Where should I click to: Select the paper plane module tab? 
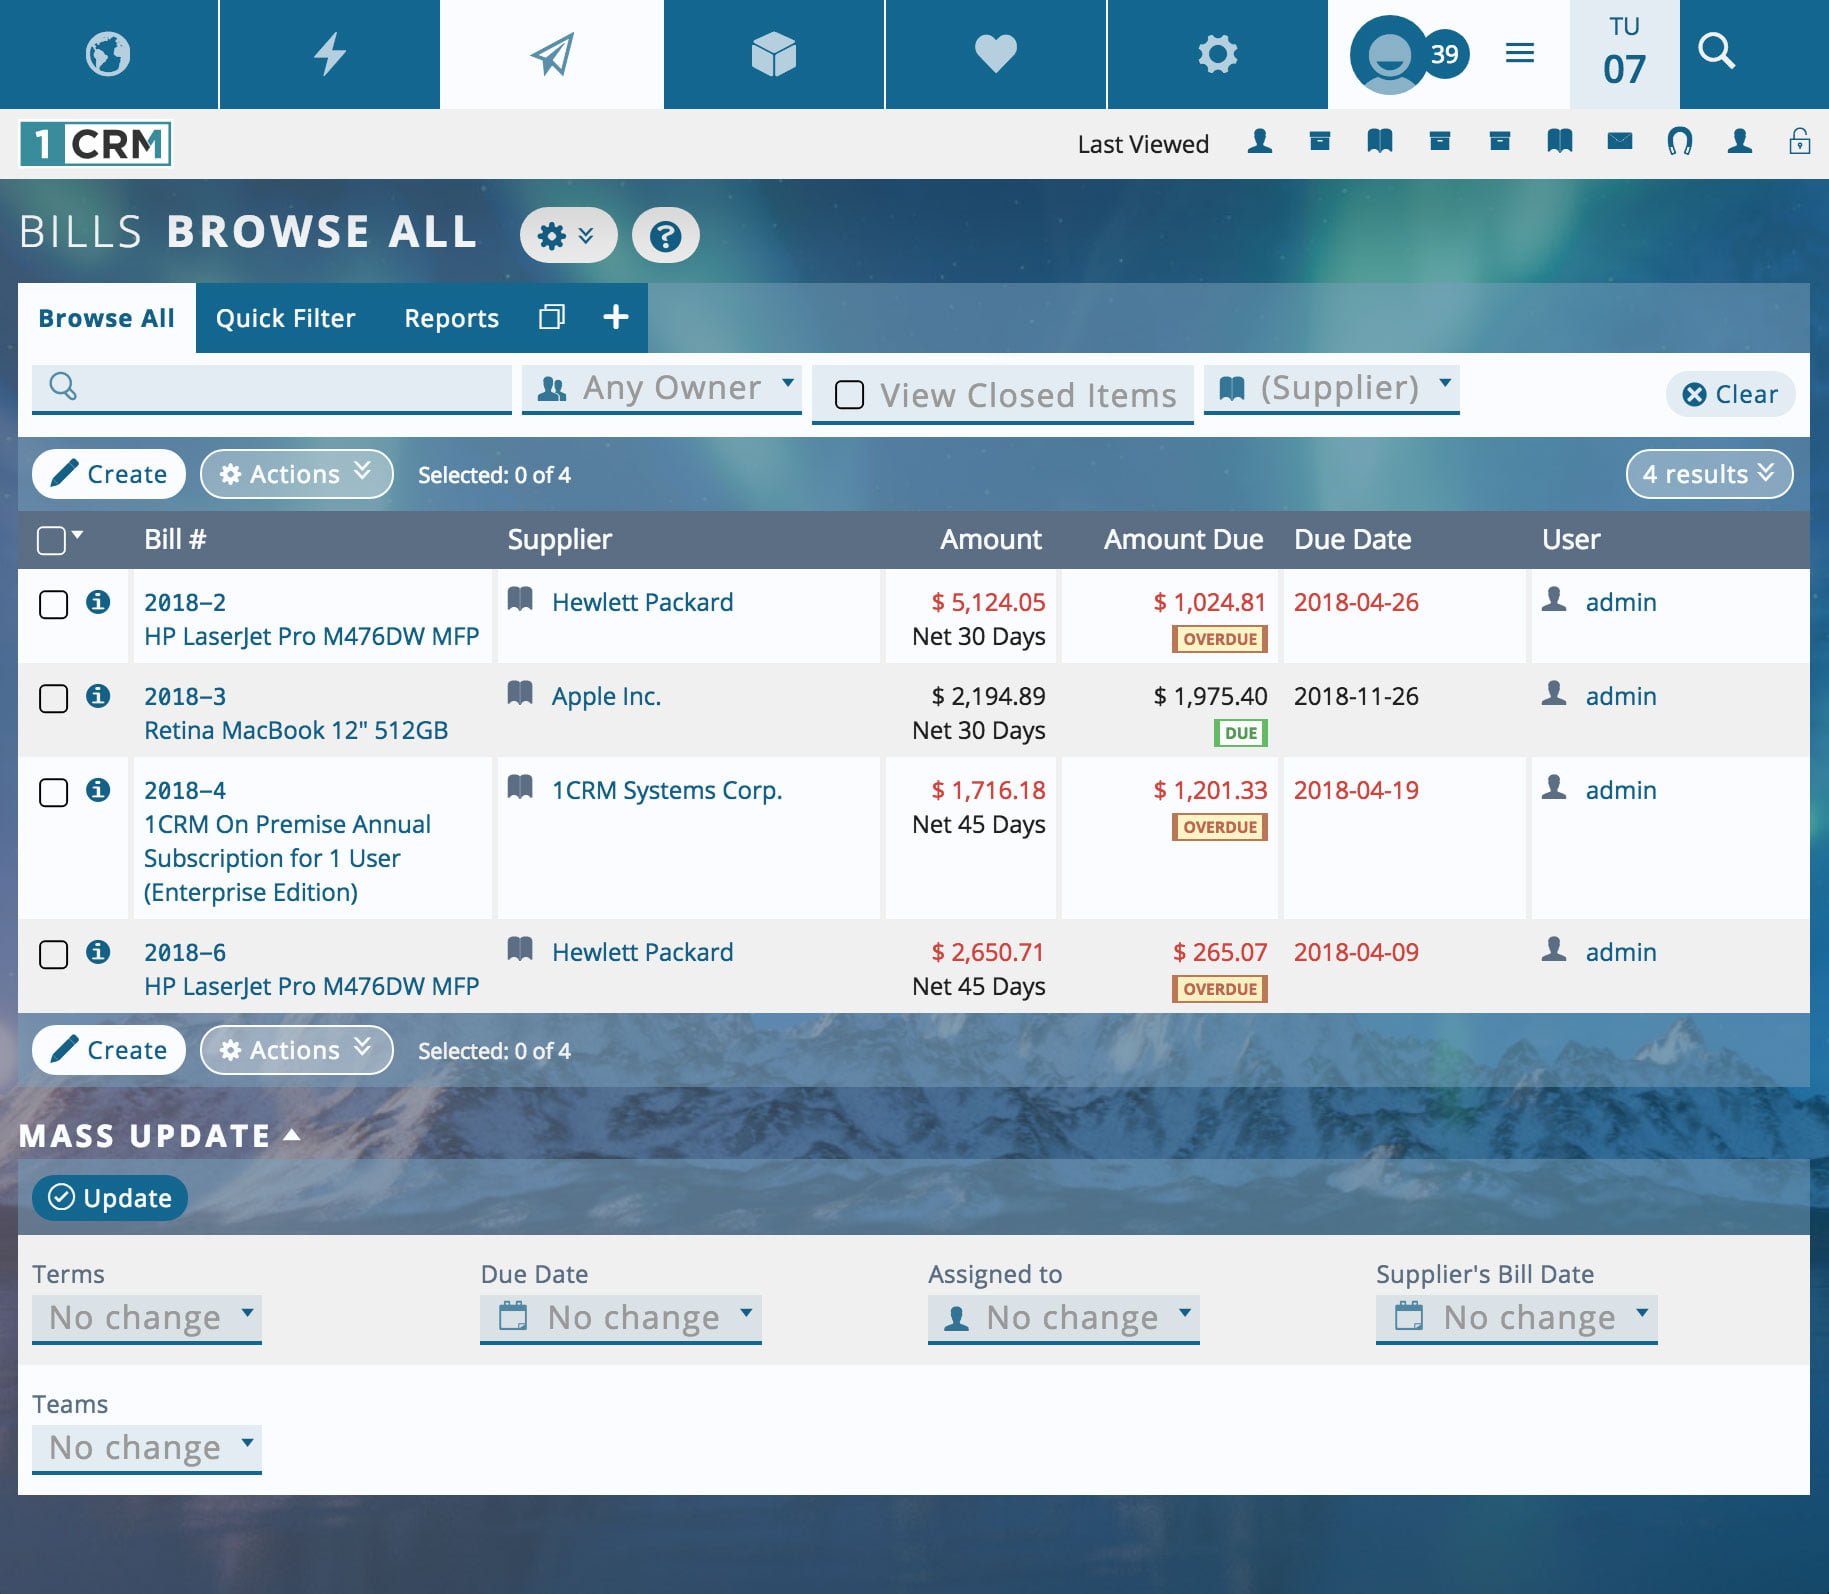(552, 54)
